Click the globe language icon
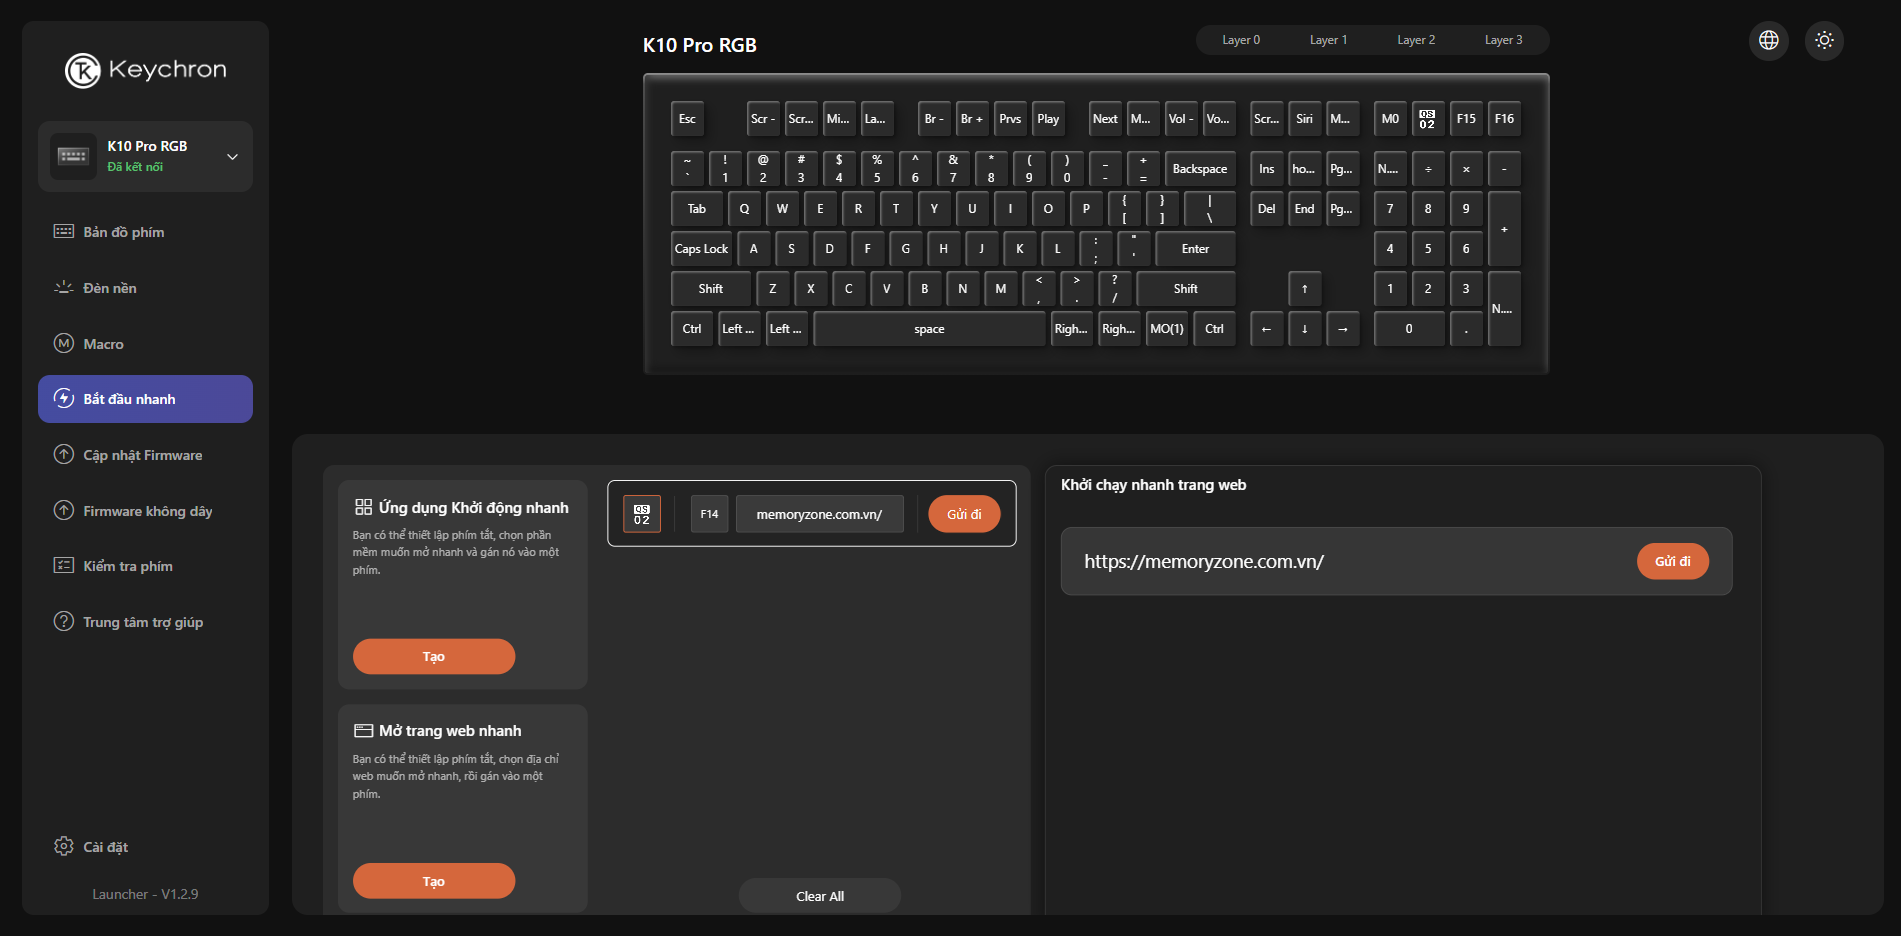 (1769, 40)
